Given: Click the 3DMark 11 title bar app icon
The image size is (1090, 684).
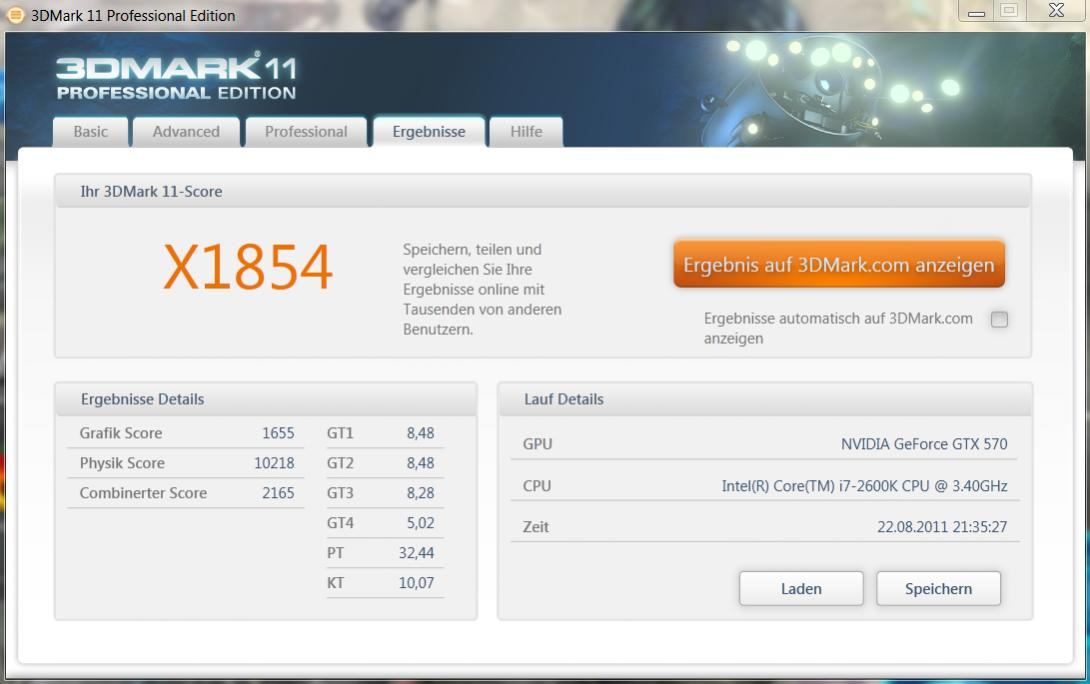Looking at the screenshot, I should pos(15,15).
